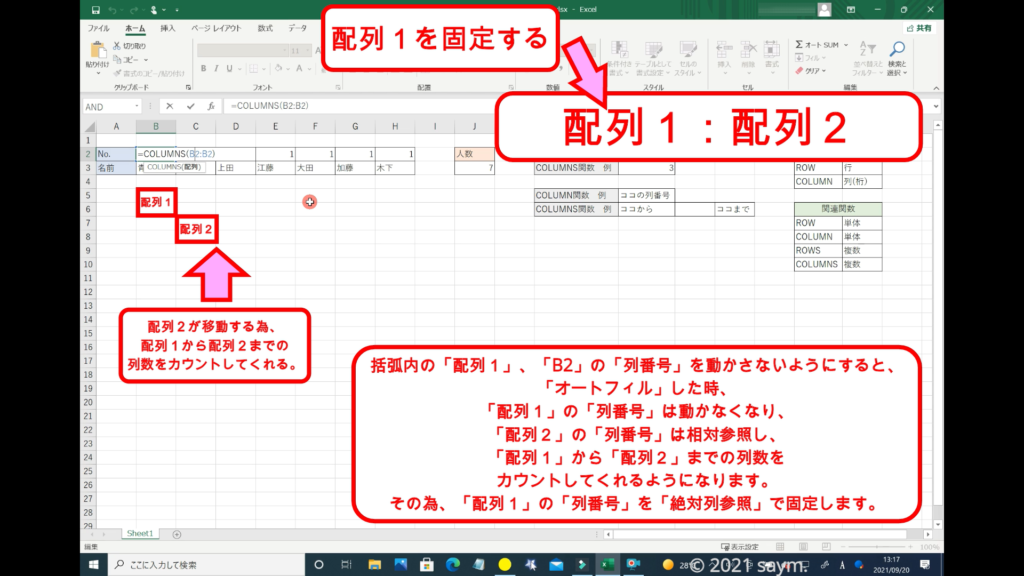Viewport: 1024px width, 576px height.
Task: Click the Cut (切り取り) scissors icon
Action: pos(117,46)
